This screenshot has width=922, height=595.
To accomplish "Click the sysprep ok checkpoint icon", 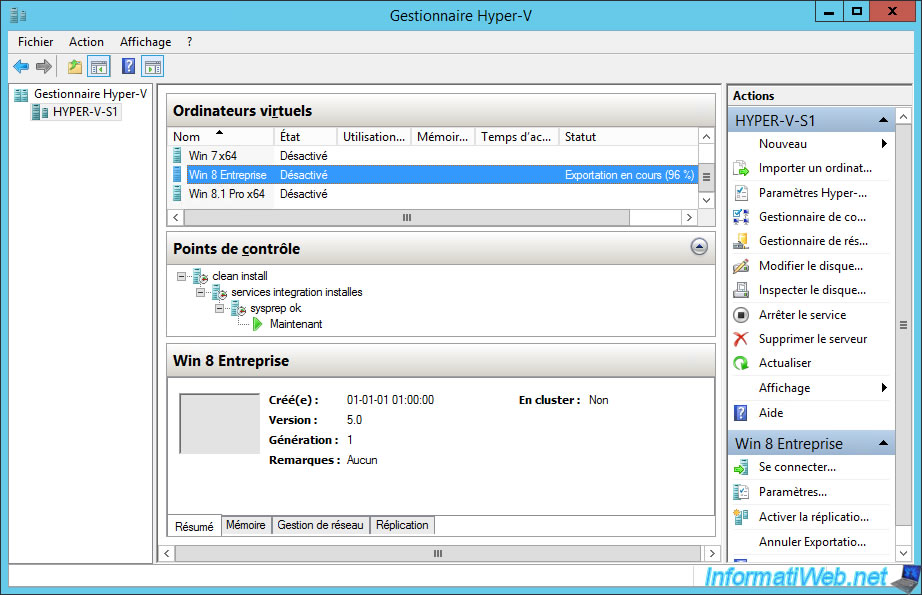I will (239, 308).
